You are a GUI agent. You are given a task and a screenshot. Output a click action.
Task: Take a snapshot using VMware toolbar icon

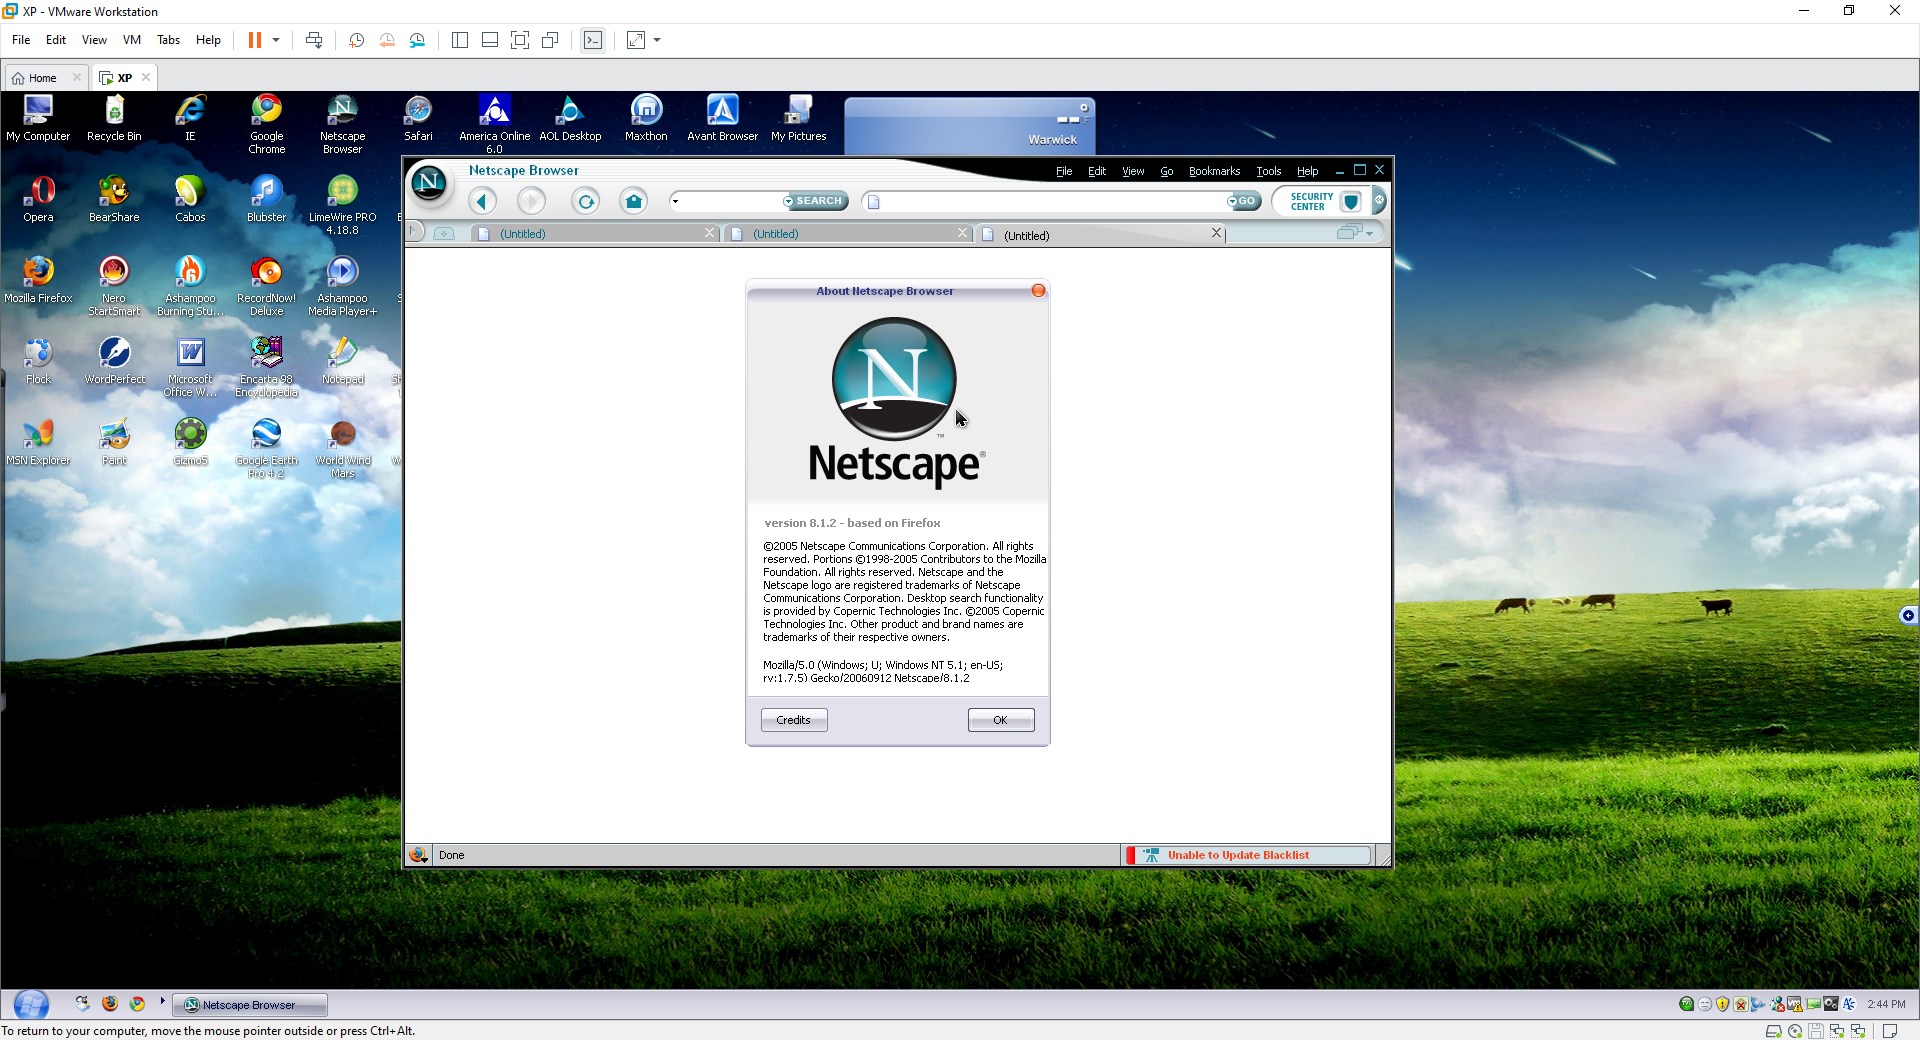356,40
